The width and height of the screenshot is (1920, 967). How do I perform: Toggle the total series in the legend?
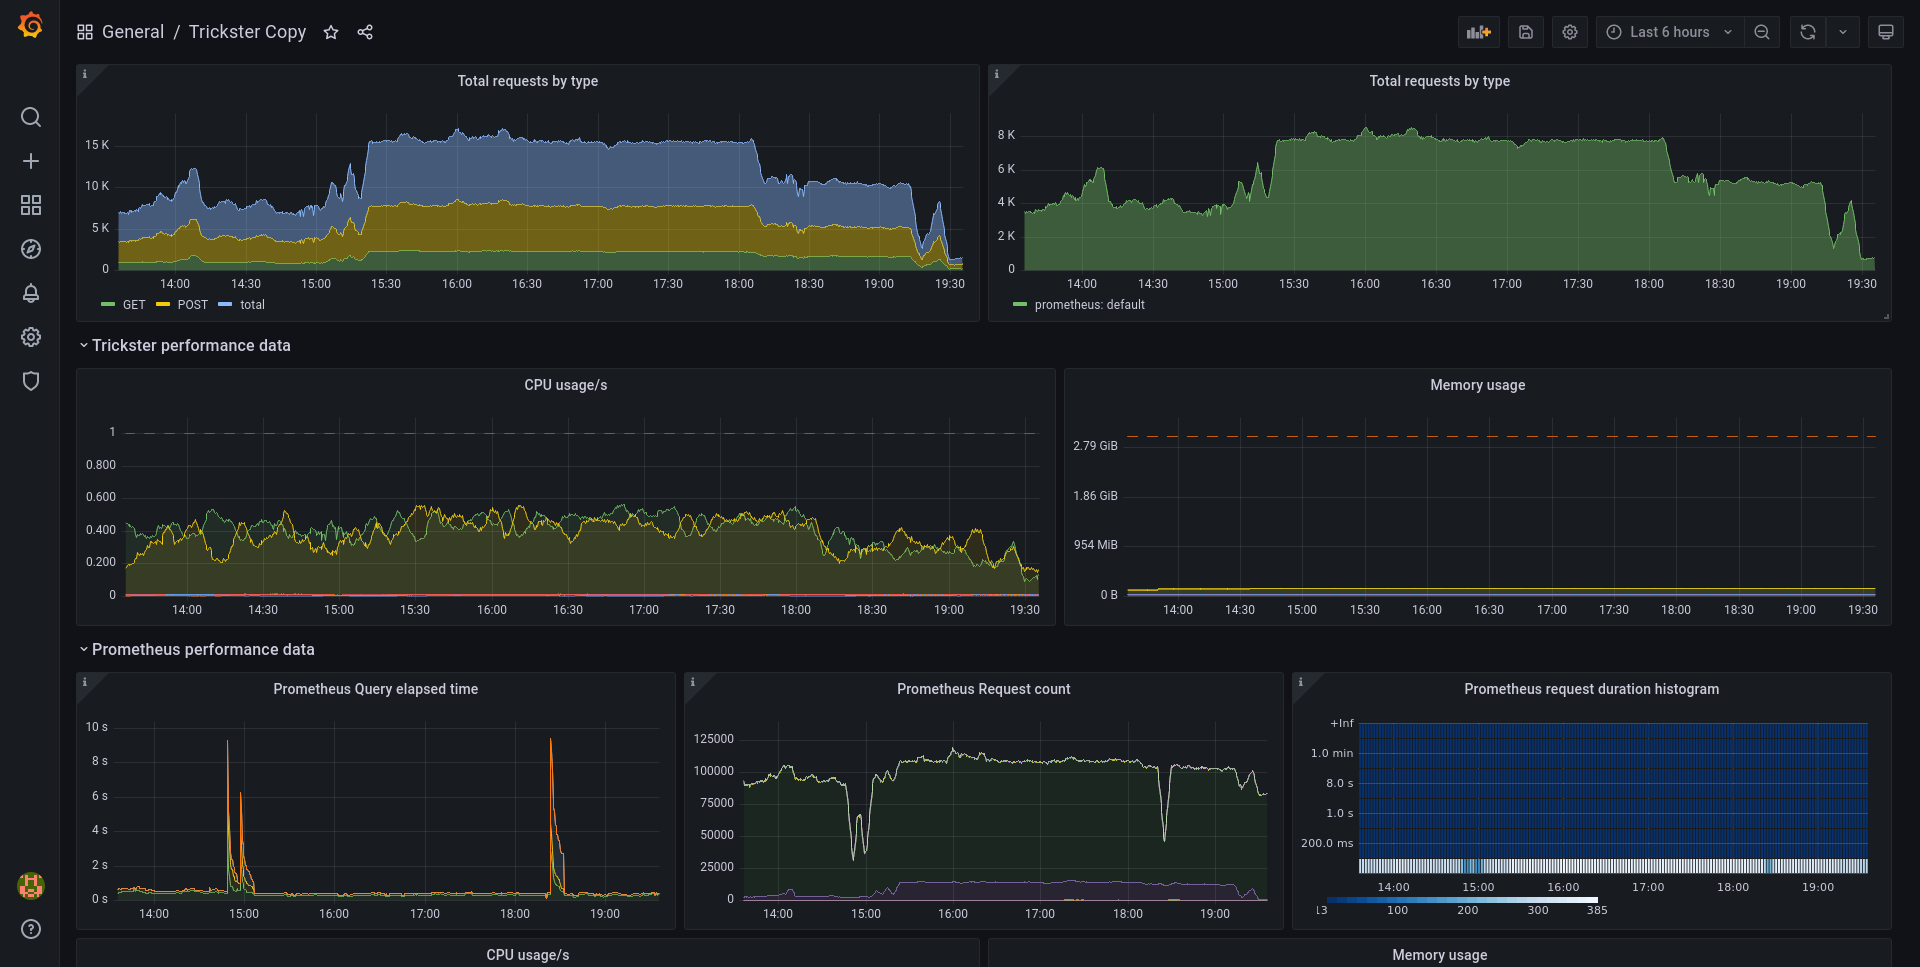[x=252, y=305]
